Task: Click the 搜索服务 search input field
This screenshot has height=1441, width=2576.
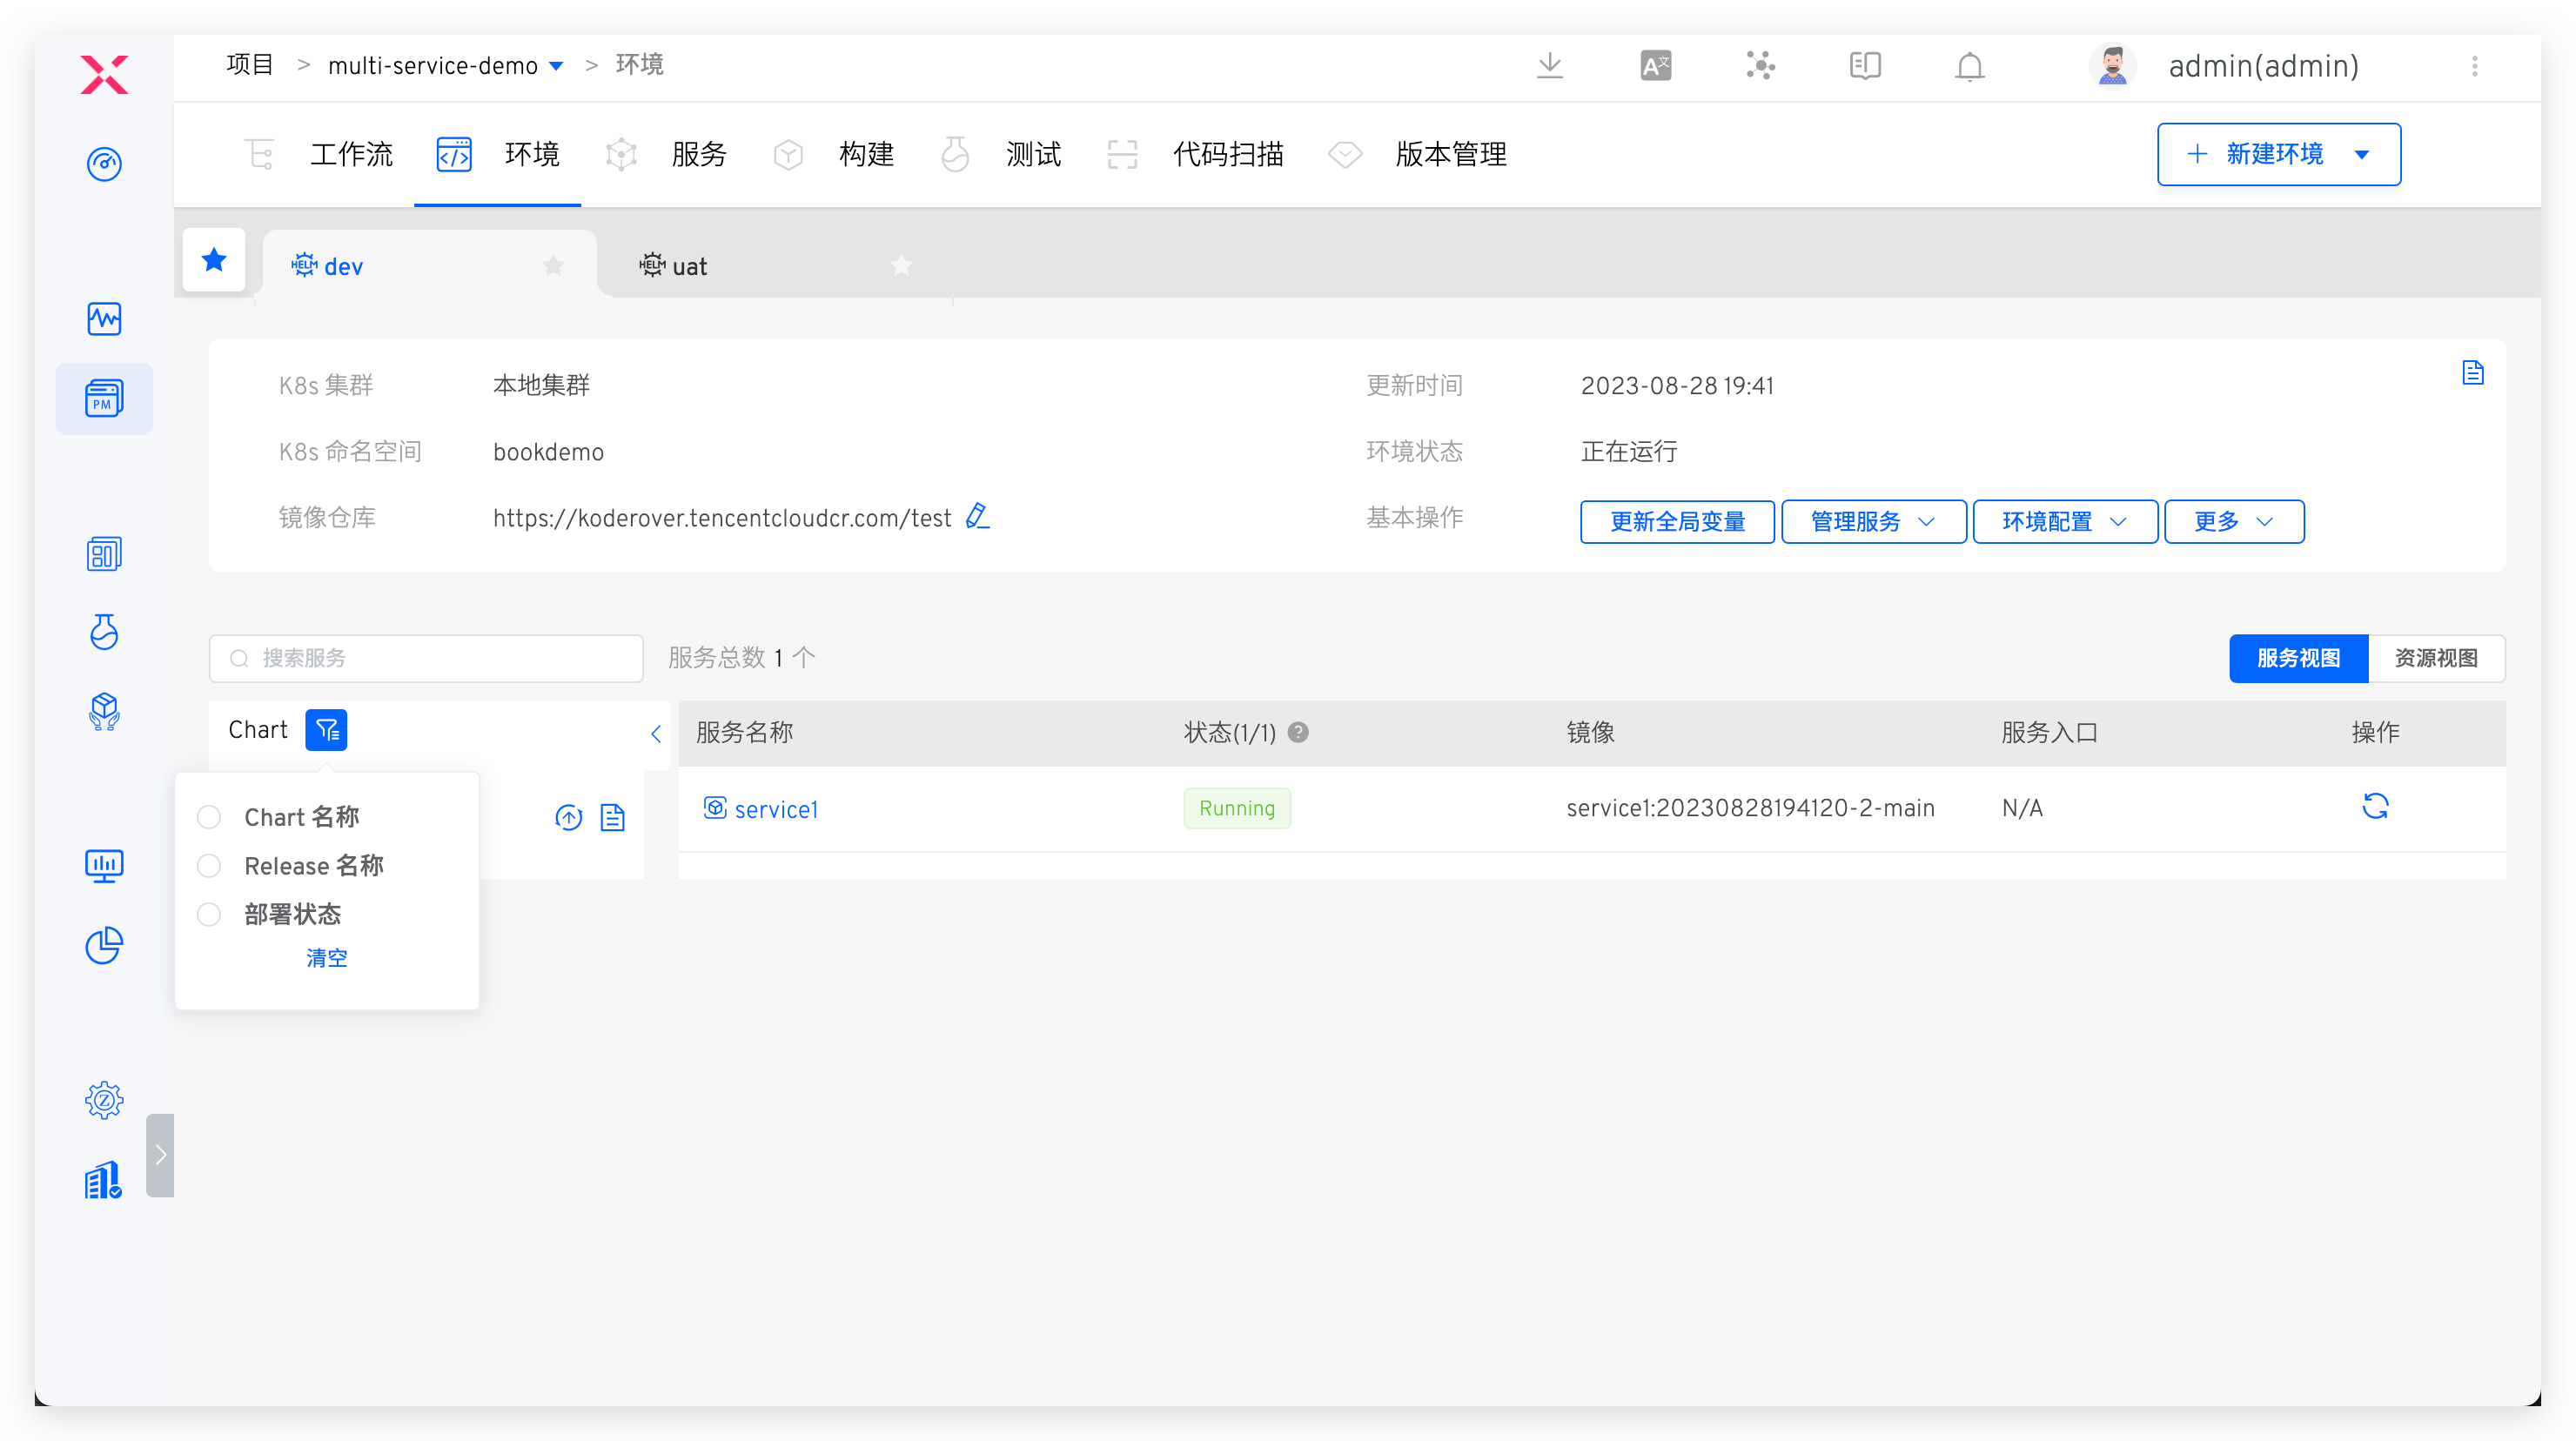Action: click(426, 658)
